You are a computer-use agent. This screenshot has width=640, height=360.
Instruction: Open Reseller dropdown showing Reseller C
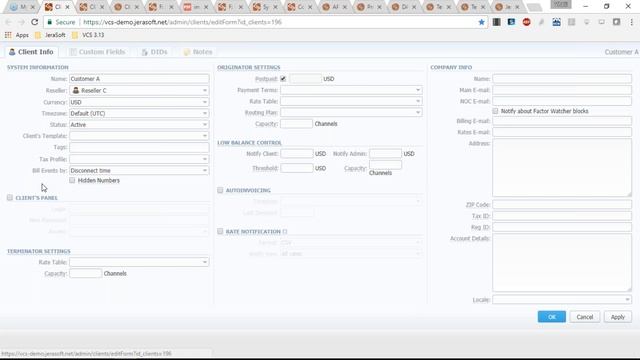(x=139, y=90)
